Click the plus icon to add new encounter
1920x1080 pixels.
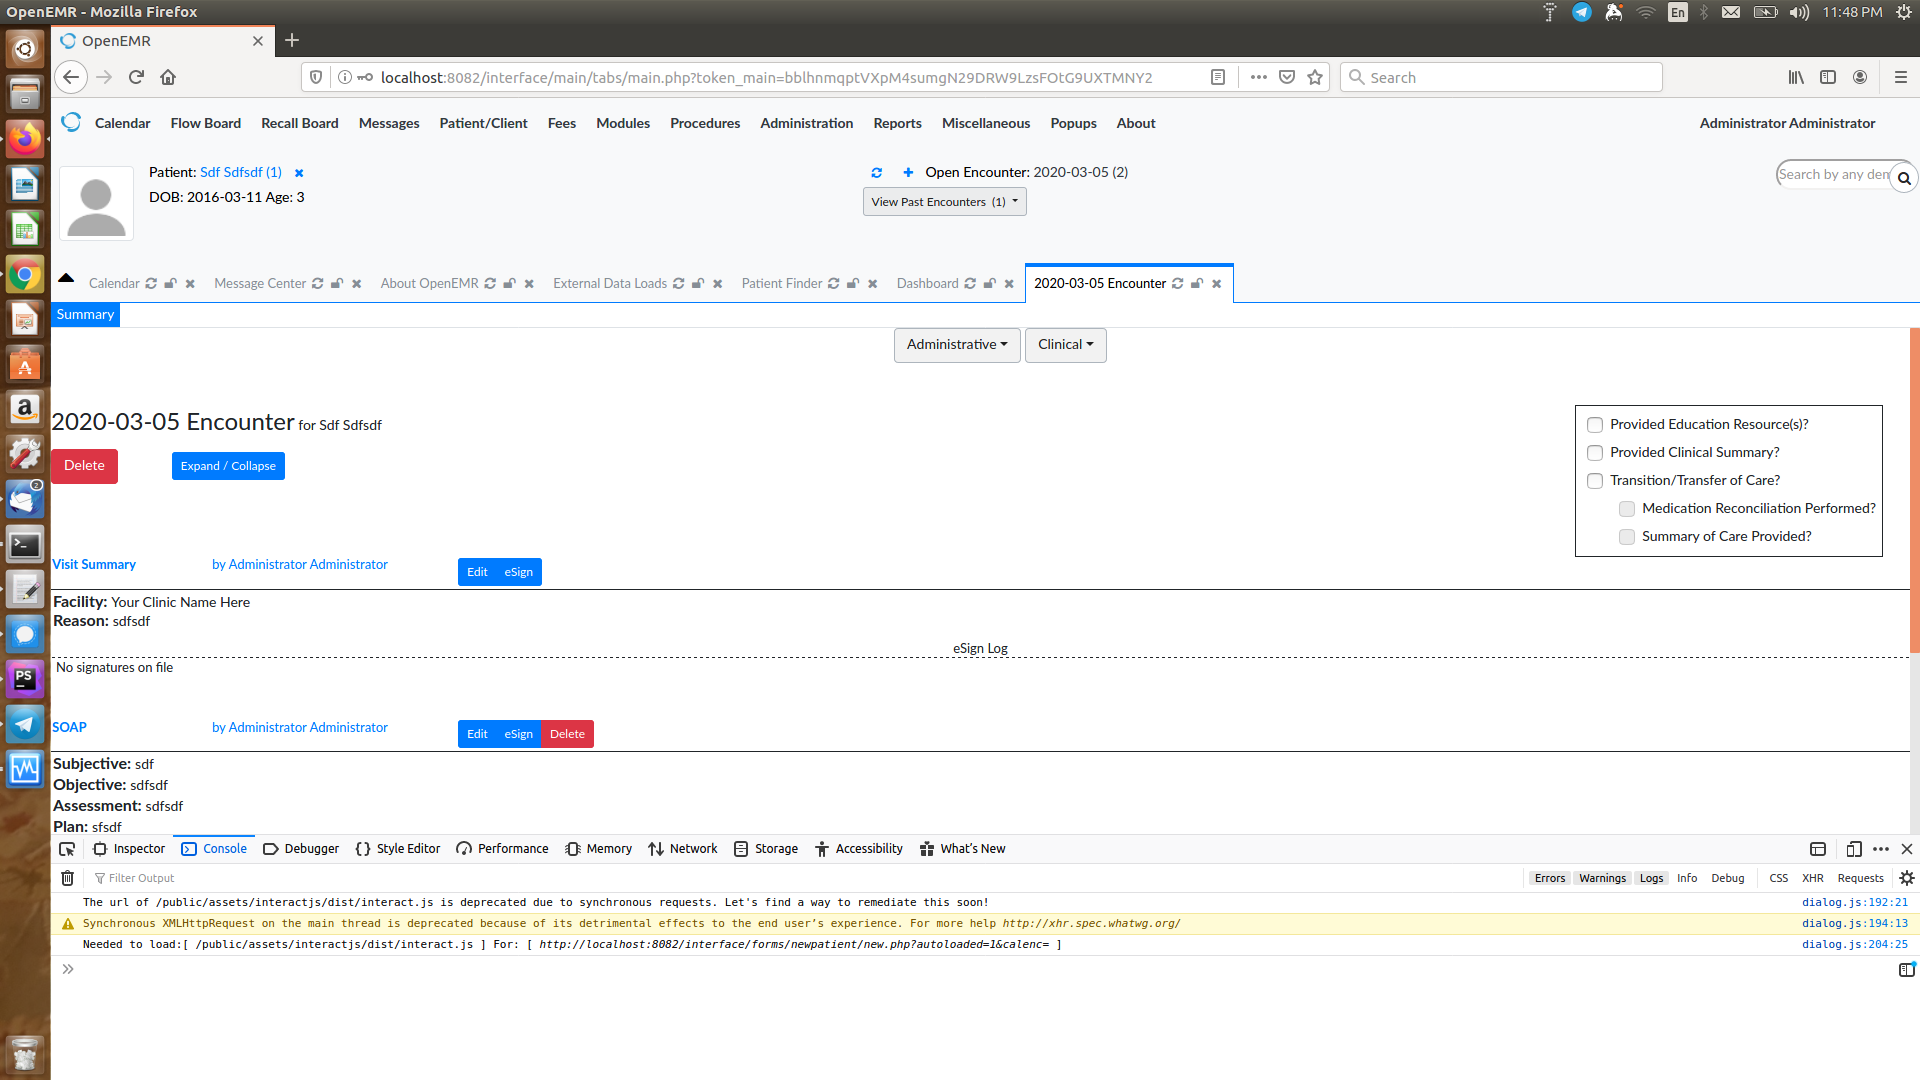coord(908,172)
